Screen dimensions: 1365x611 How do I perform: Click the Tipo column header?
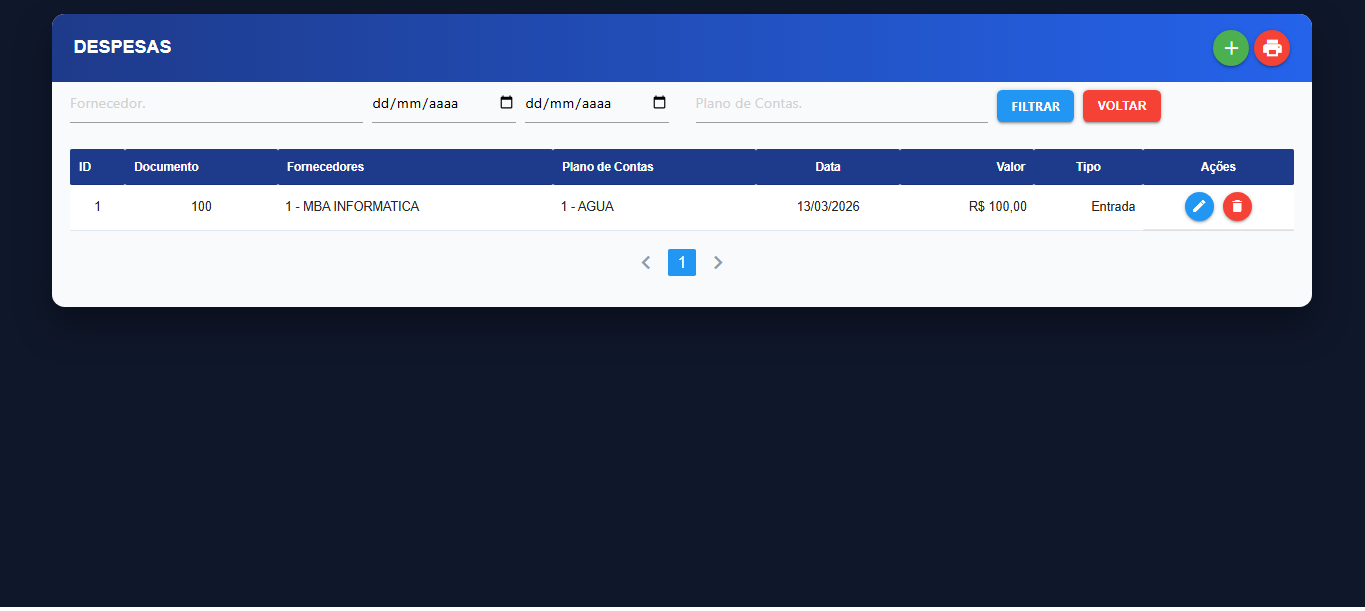(x=1088, y=167)
